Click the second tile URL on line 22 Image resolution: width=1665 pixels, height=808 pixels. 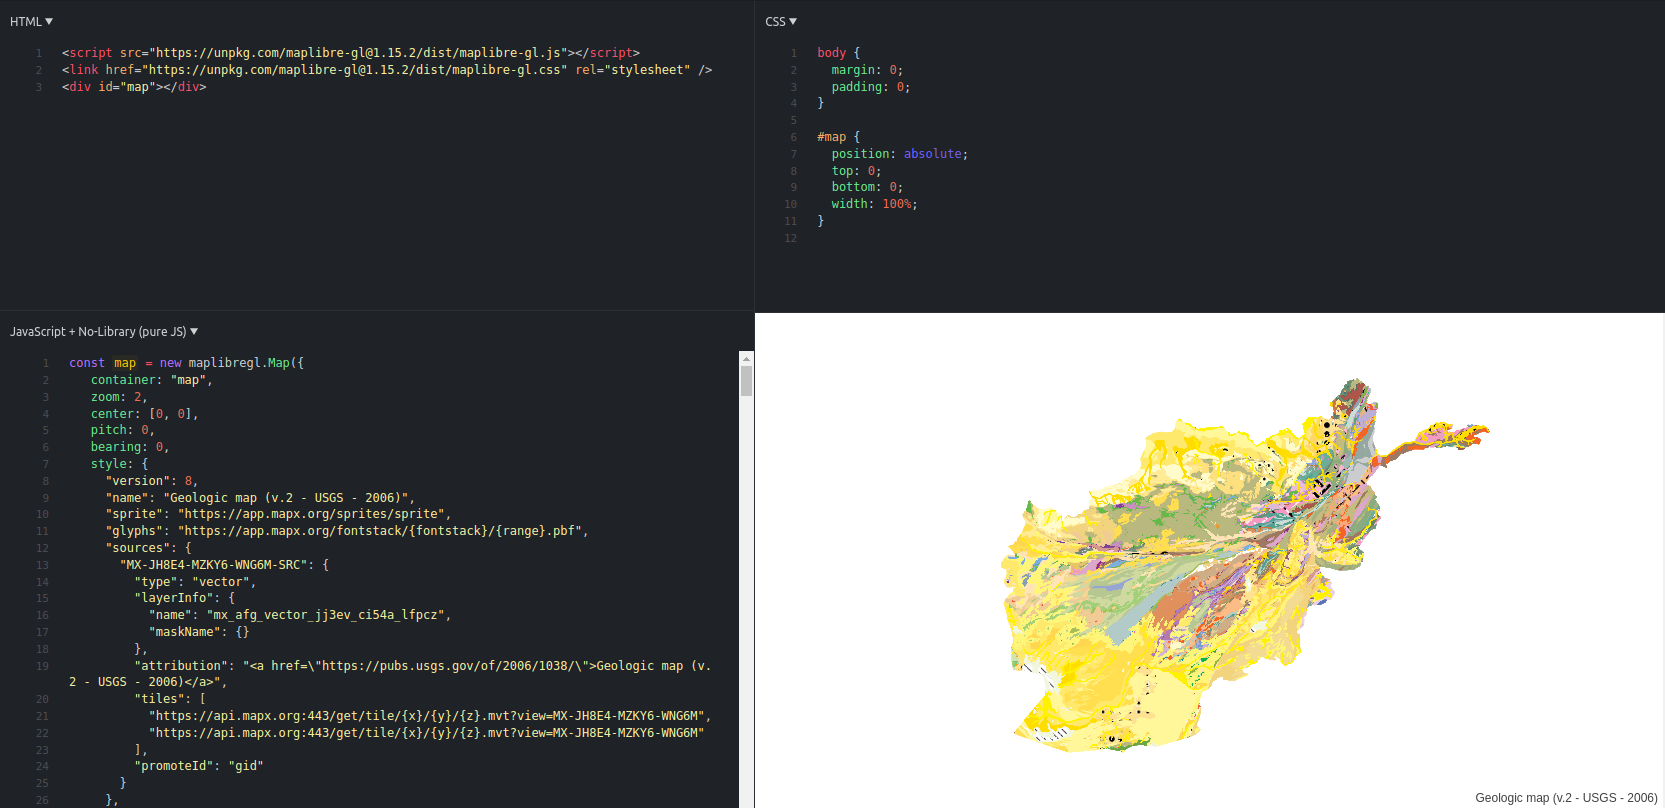tap(427, 733)
